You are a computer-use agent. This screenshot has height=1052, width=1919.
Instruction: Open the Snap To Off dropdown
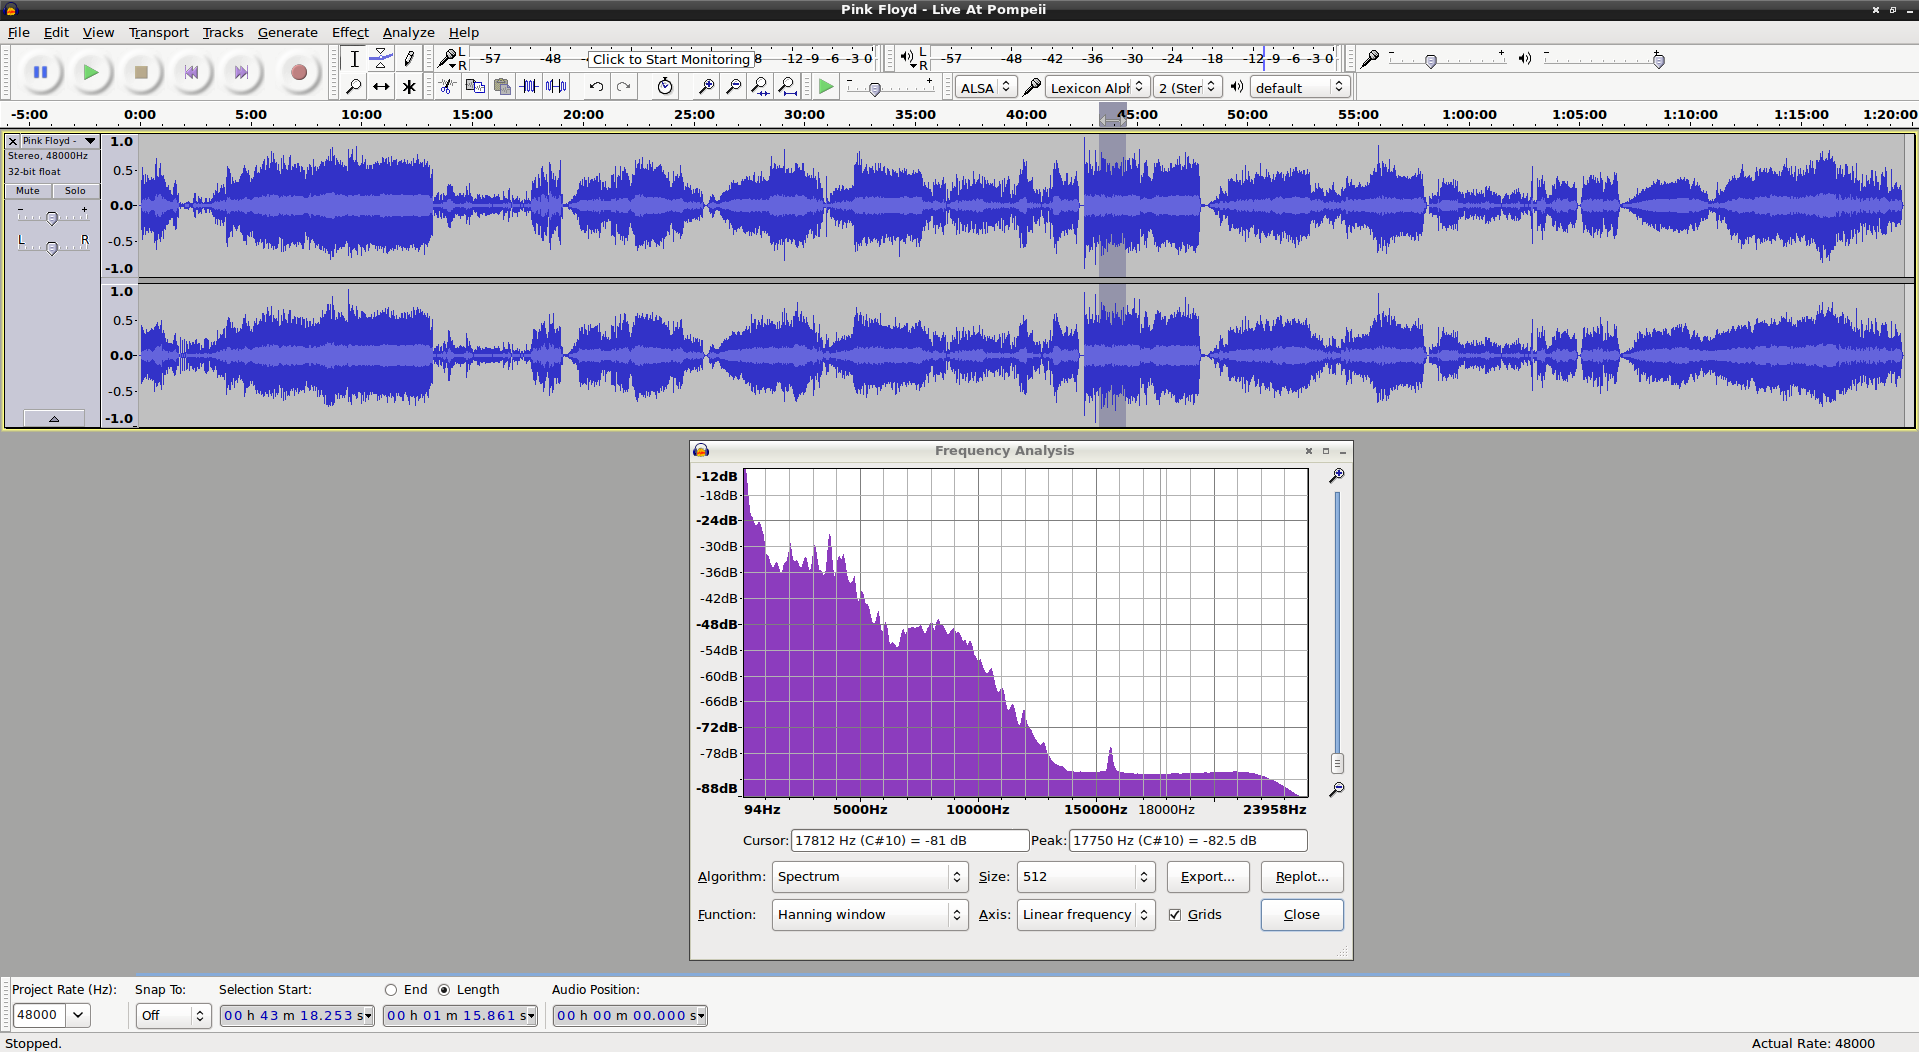pyautogui.click(x=173, y=1016)
